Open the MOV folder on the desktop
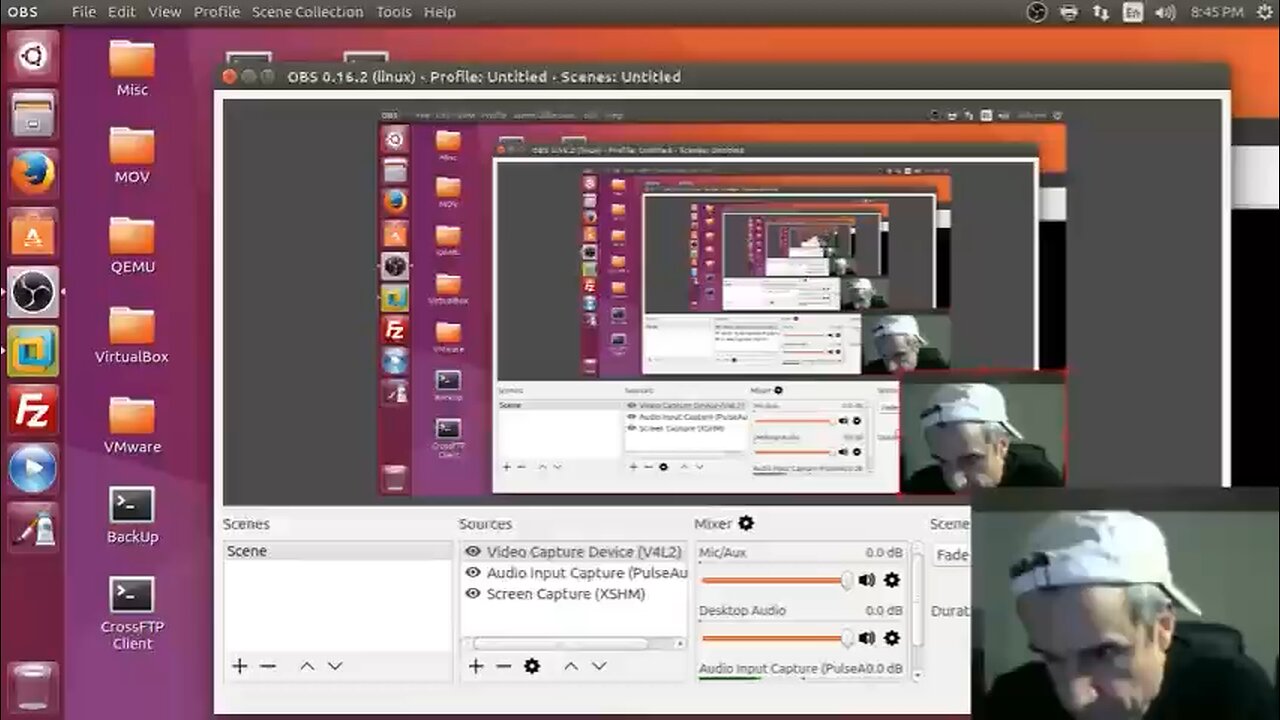1280x720 pixels. pos(132,158)
